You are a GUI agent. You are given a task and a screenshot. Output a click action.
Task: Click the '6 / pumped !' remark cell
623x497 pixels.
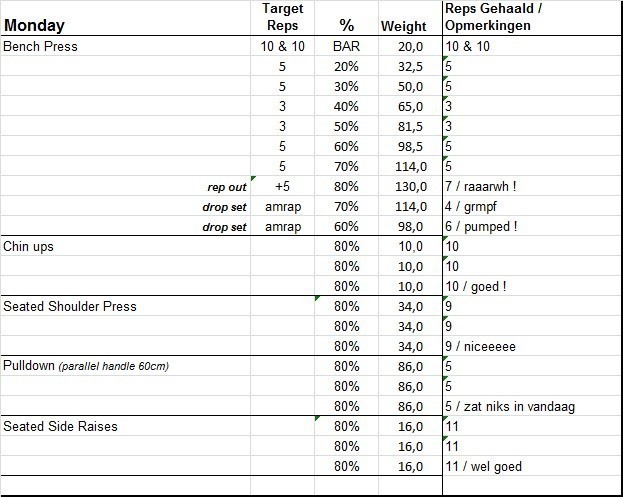tap(481, 226)
